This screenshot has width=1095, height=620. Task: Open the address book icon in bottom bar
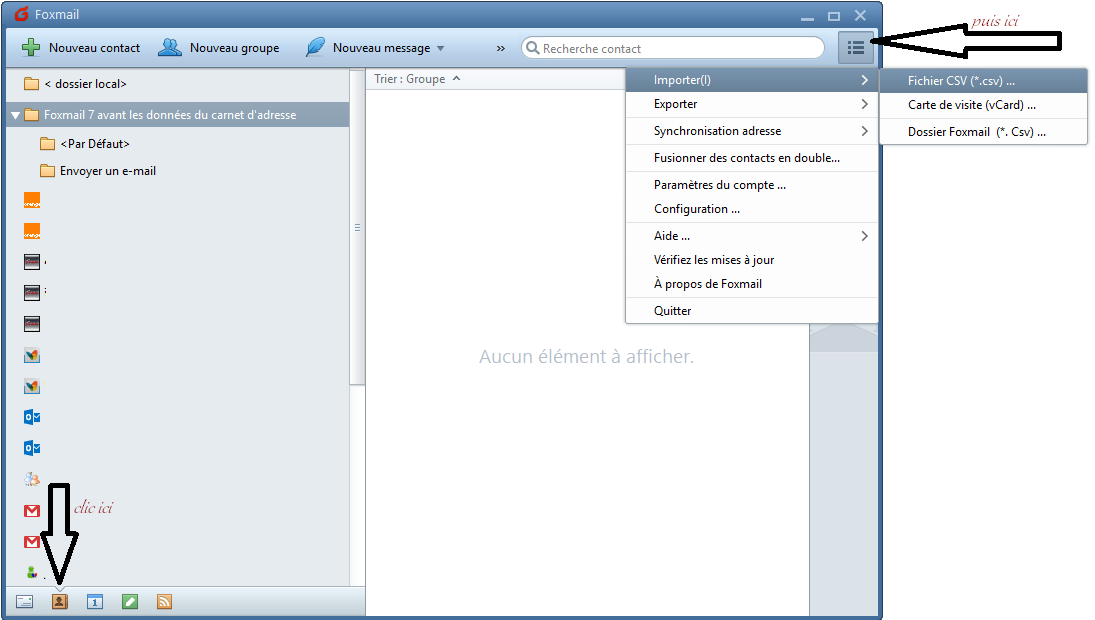[59, 602]
